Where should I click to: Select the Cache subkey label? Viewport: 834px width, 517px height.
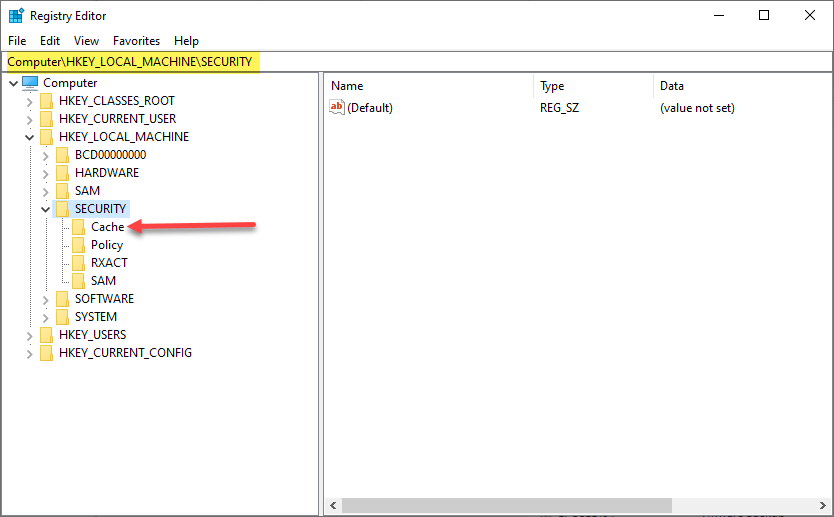107,227
